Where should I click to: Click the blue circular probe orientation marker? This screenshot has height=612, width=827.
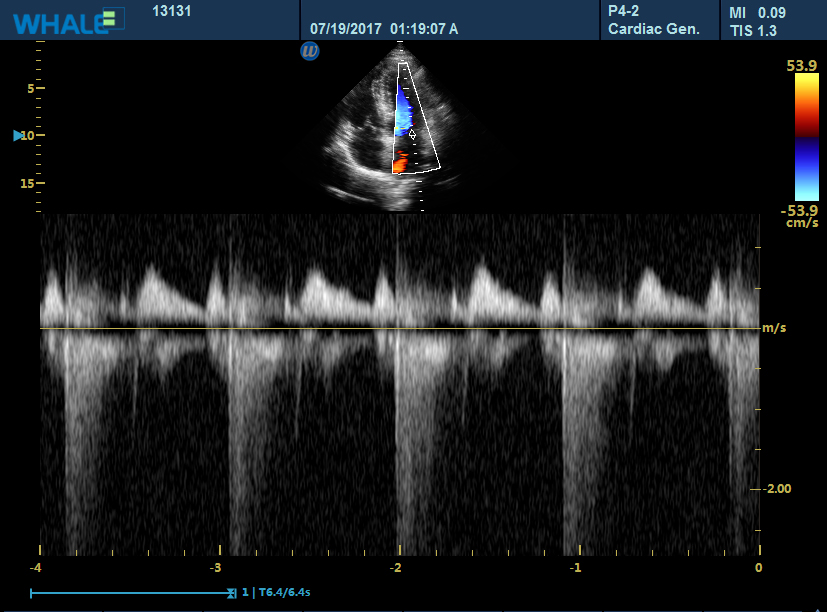click(310, 50)
